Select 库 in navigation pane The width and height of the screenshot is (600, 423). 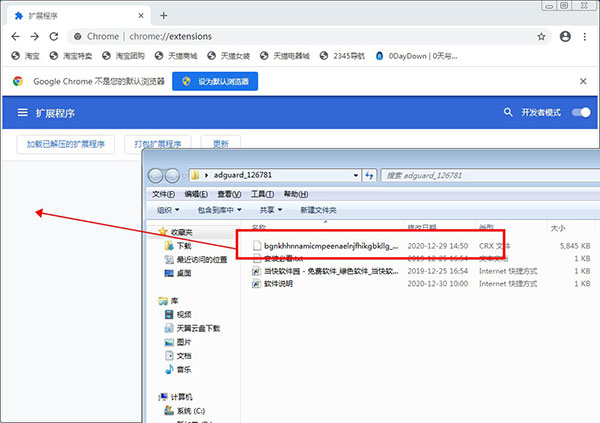pyautogui.click(x=169, y=301)
